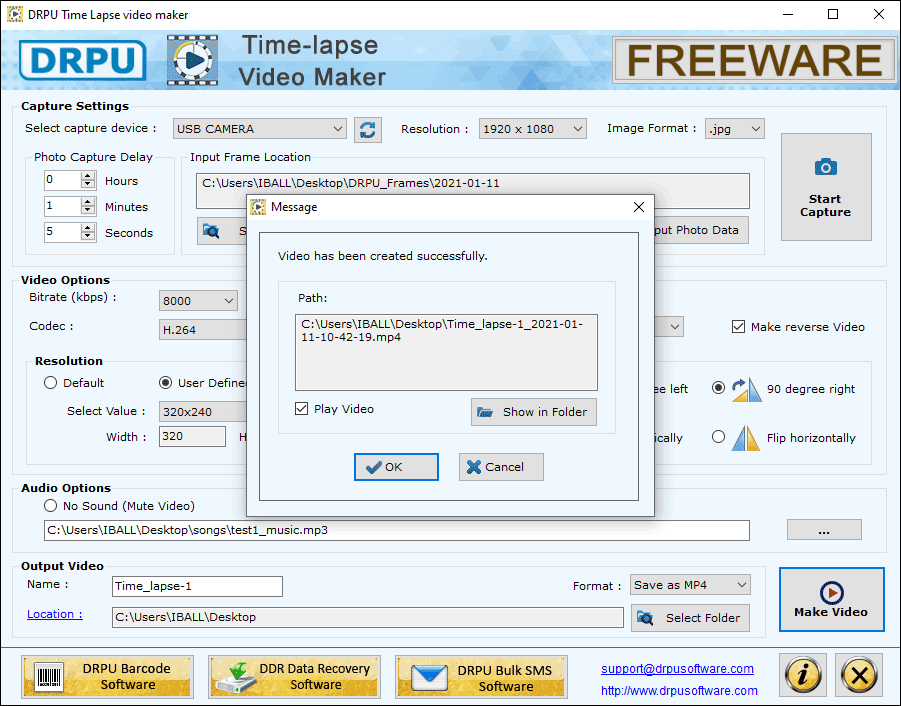This screenshot has height=706, width=901.
Task: Open the capture device dropdown
Action: (x=260, y=129)
